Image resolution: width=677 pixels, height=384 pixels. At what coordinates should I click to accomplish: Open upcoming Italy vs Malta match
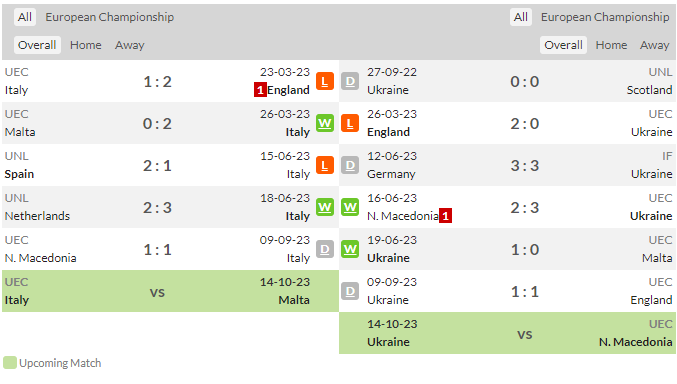171,291
